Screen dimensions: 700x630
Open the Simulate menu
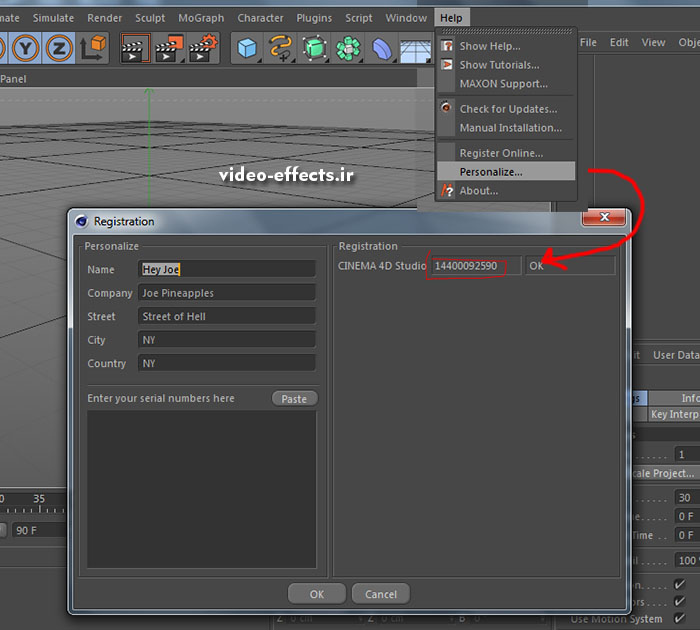coord(53,18)
